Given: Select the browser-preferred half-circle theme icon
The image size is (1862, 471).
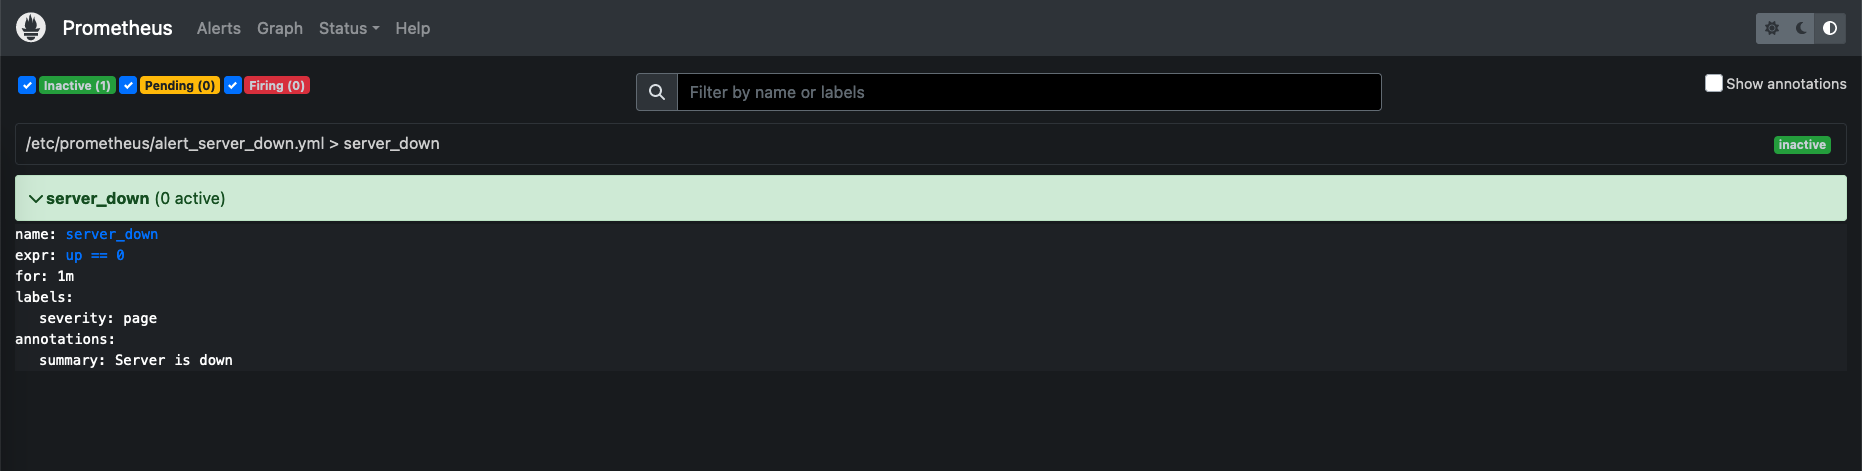Looking at the screenshot, I should (x=1830, y=28).
